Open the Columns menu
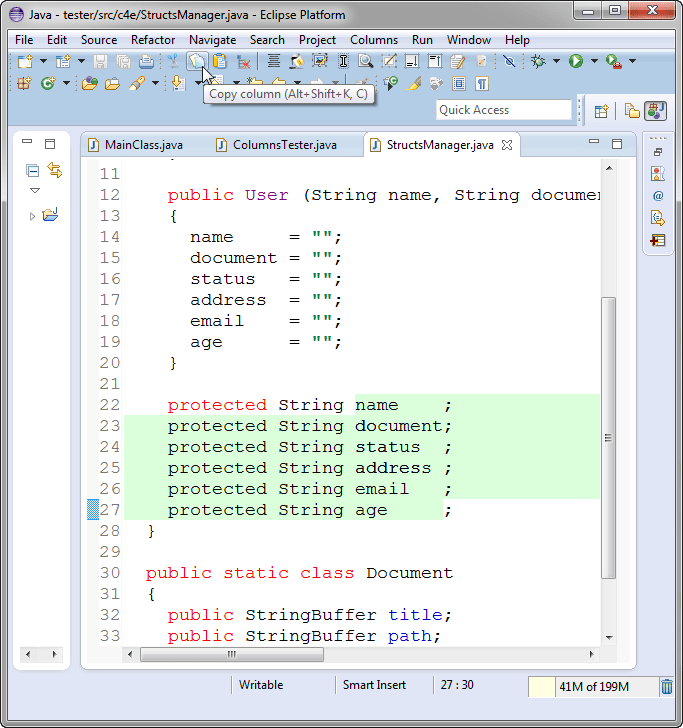683x728 pixels. [x=374, y=40]
